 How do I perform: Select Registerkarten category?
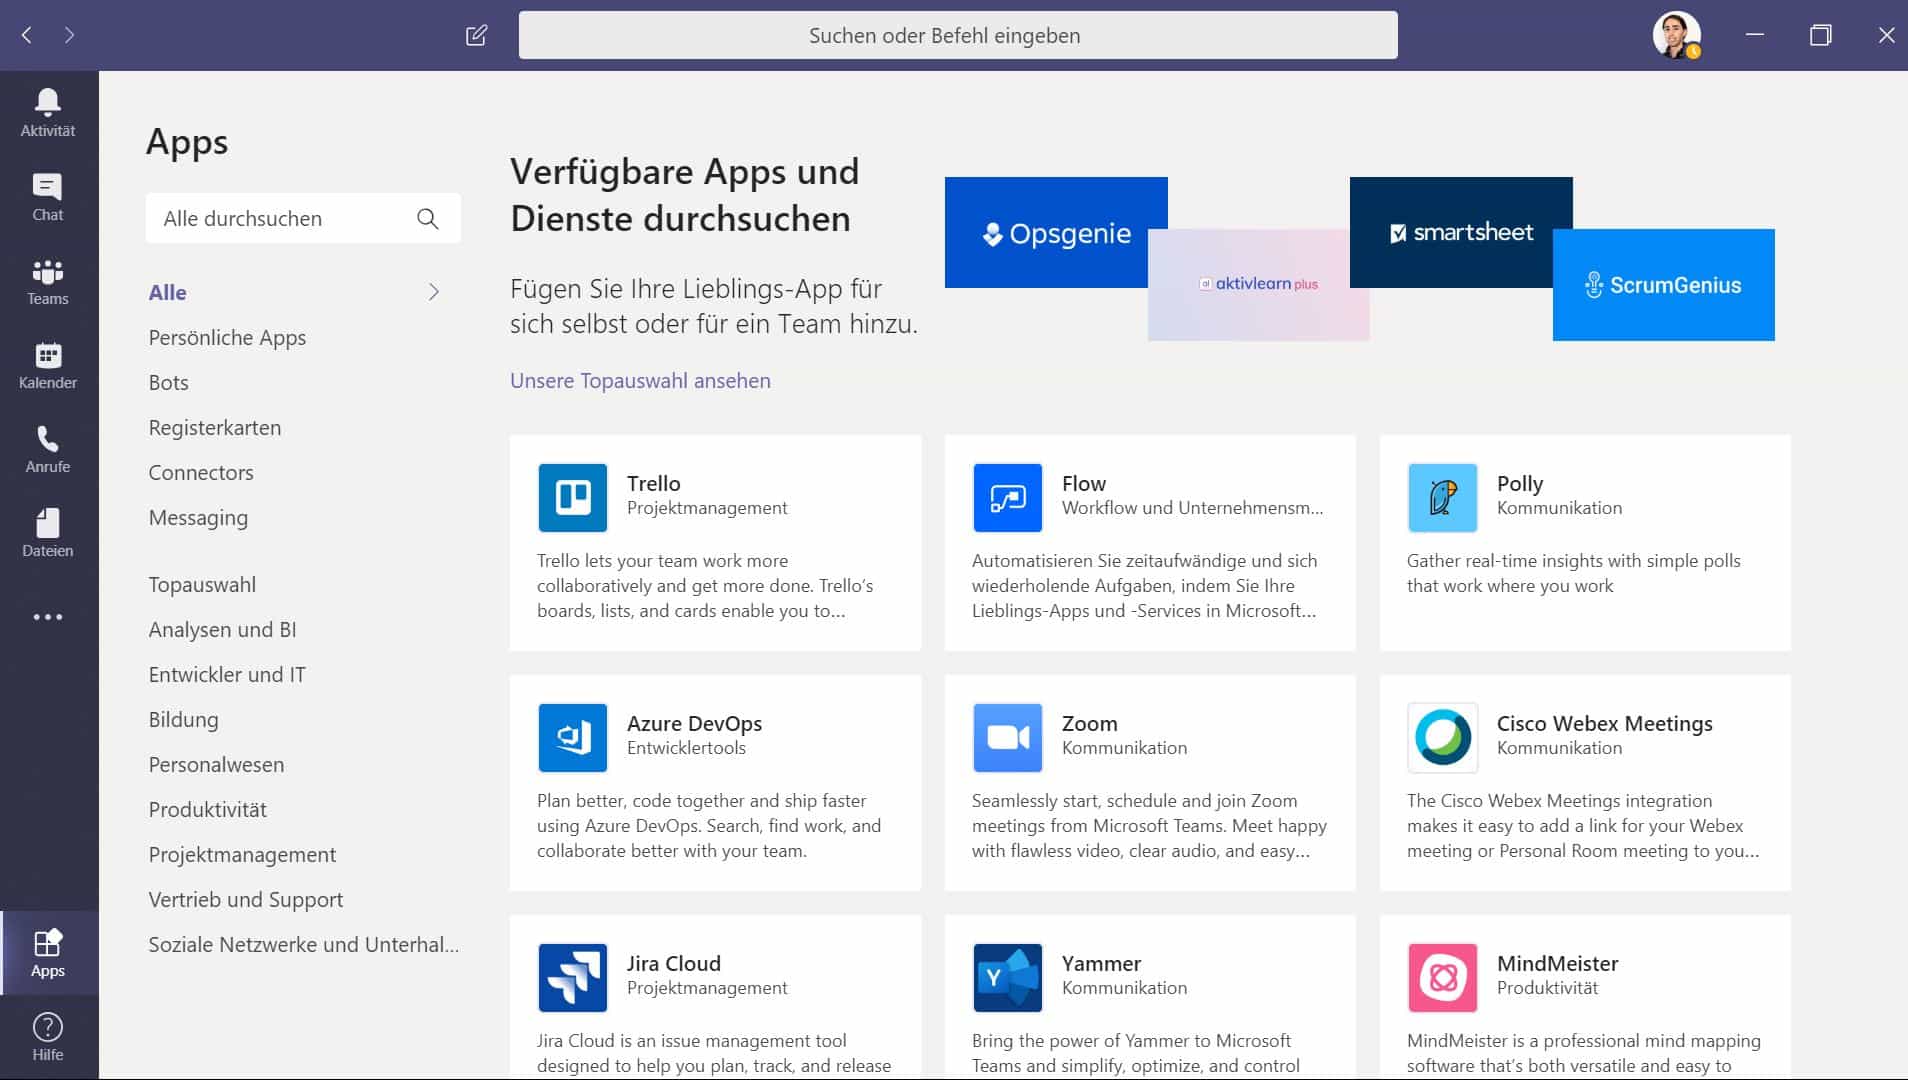click(x=215, y=428)
